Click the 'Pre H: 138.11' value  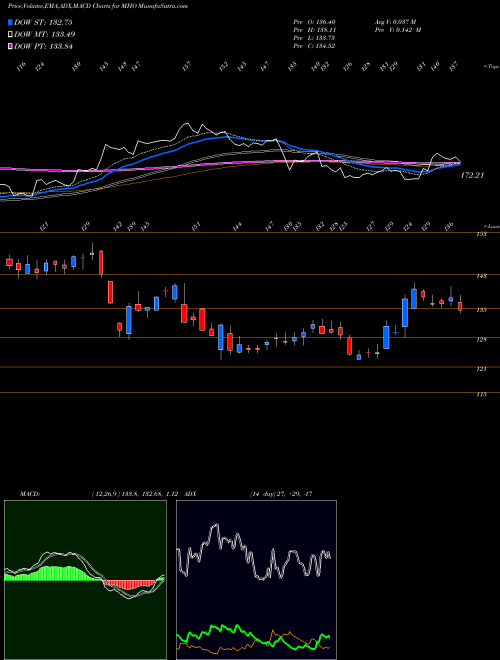click(314, 30)
